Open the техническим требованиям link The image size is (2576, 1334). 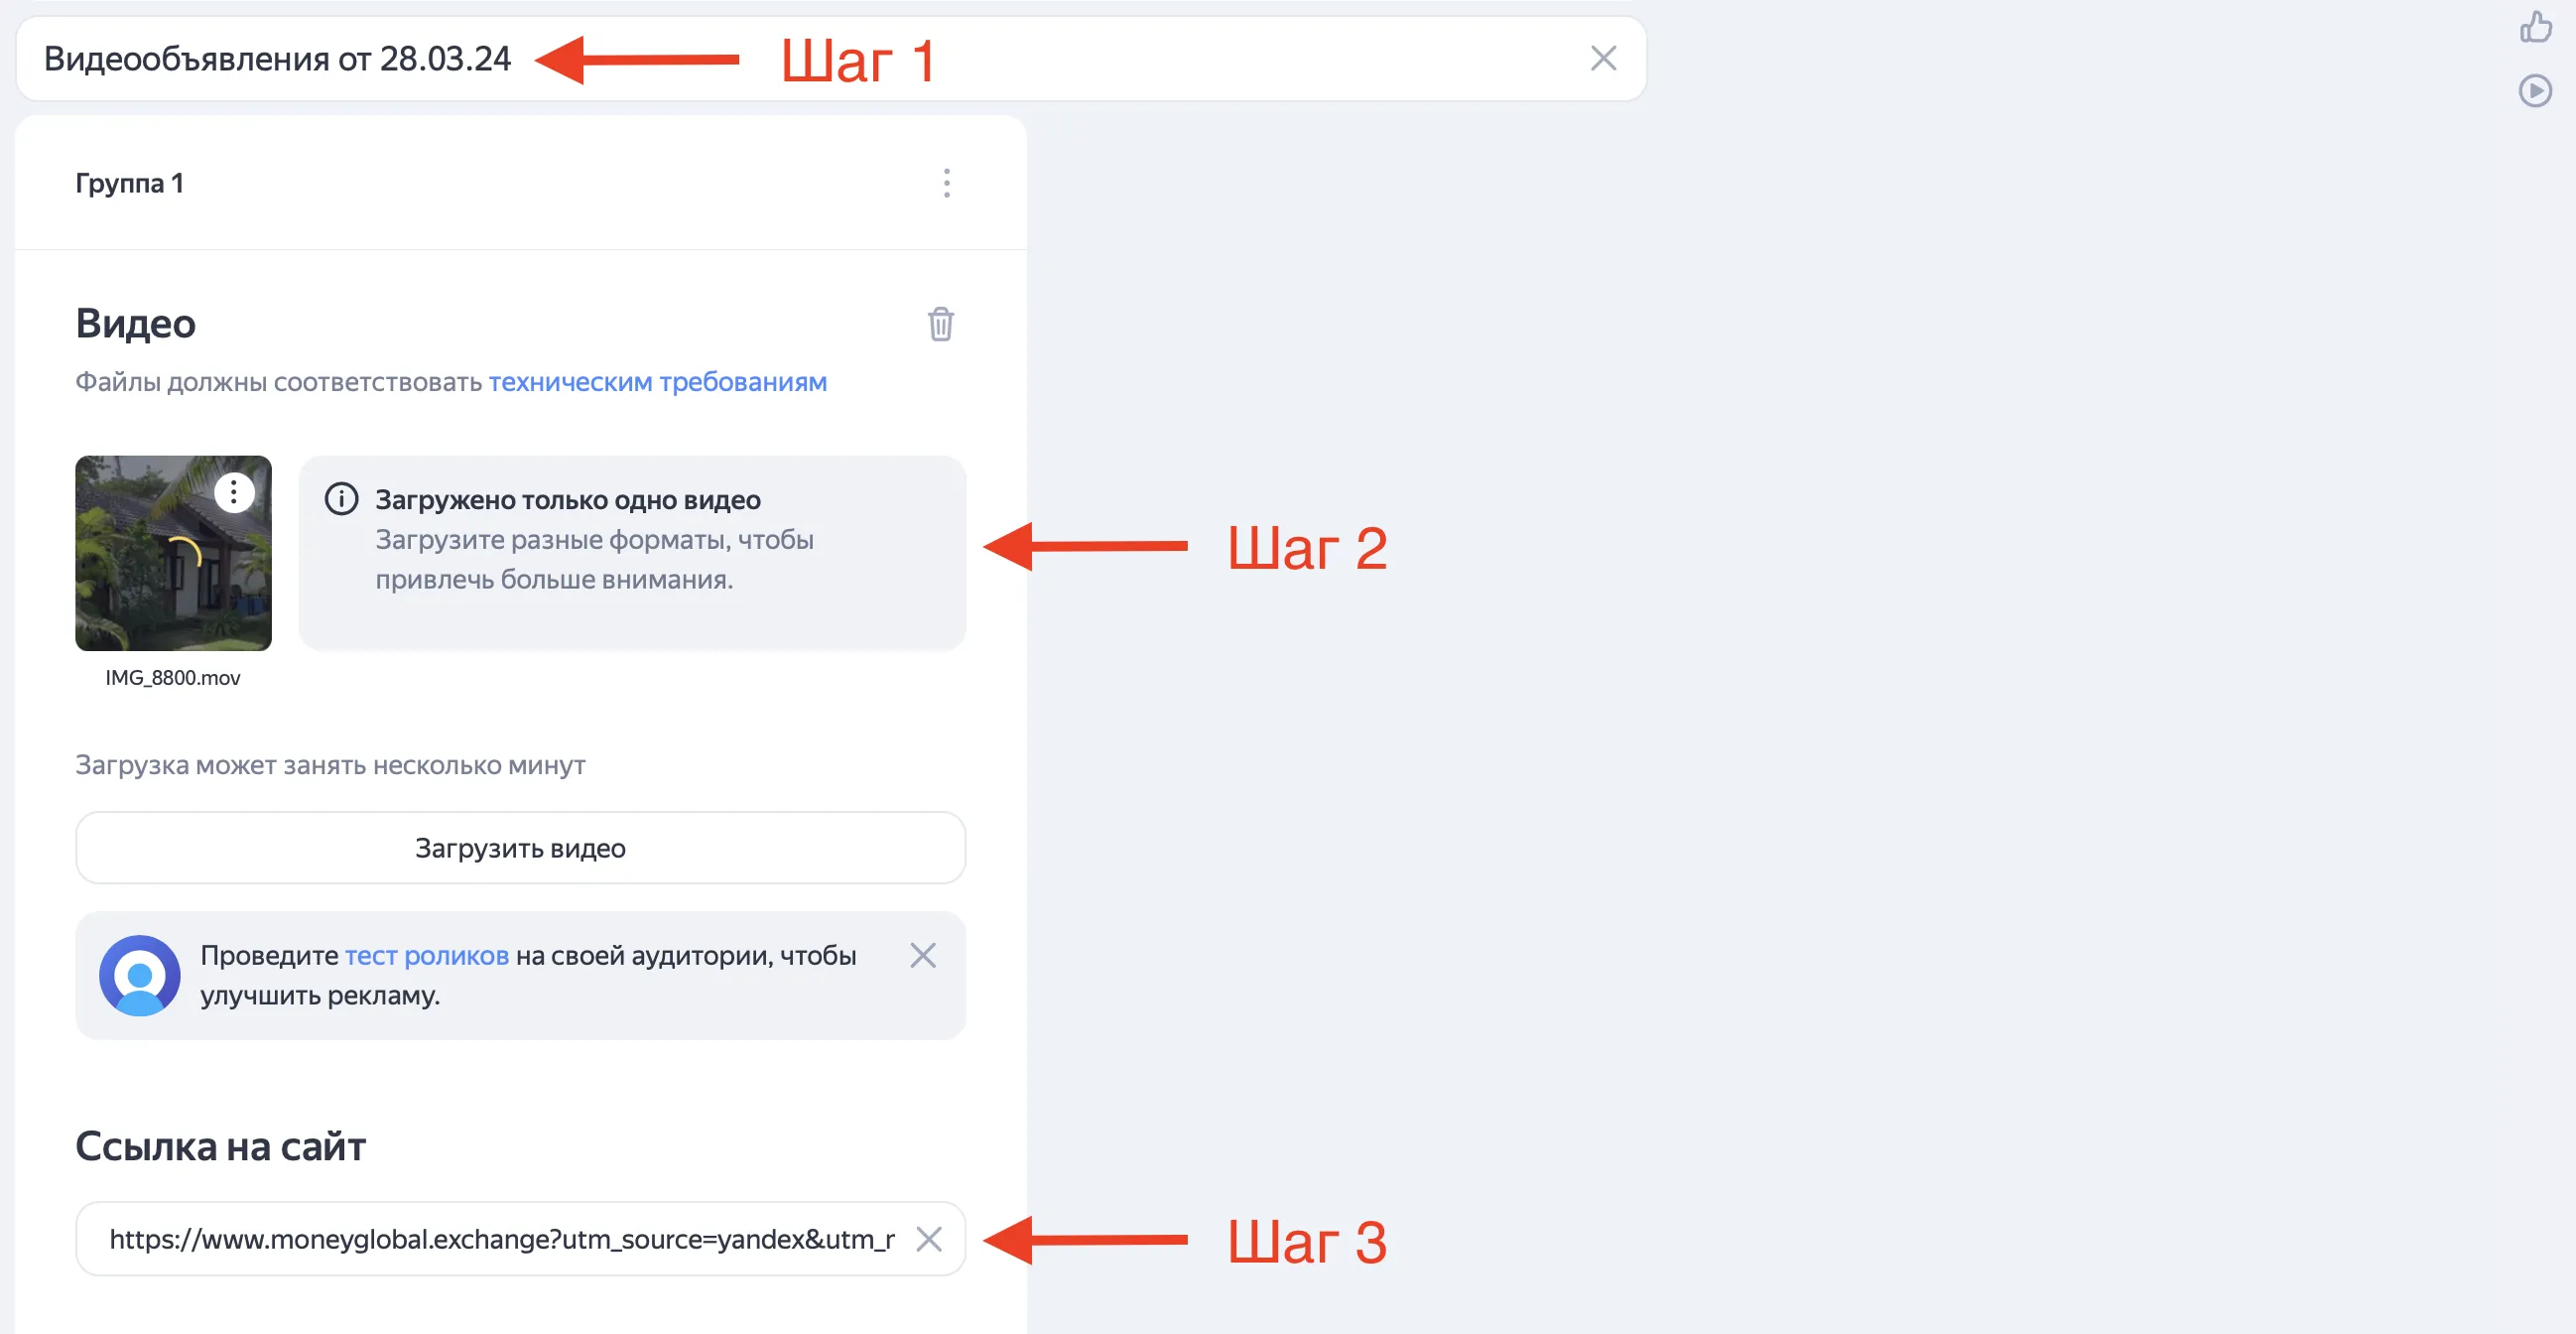coord(657,382)
